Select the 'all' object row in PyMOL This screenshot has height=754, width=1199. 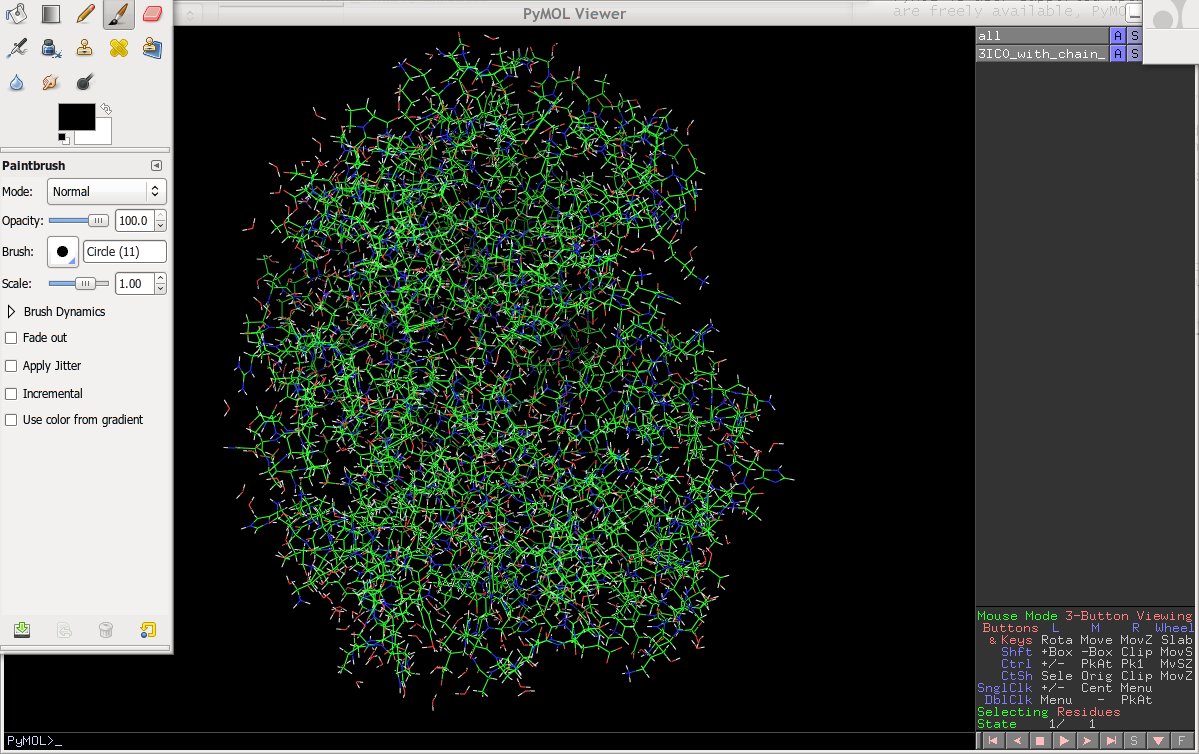1042,35
